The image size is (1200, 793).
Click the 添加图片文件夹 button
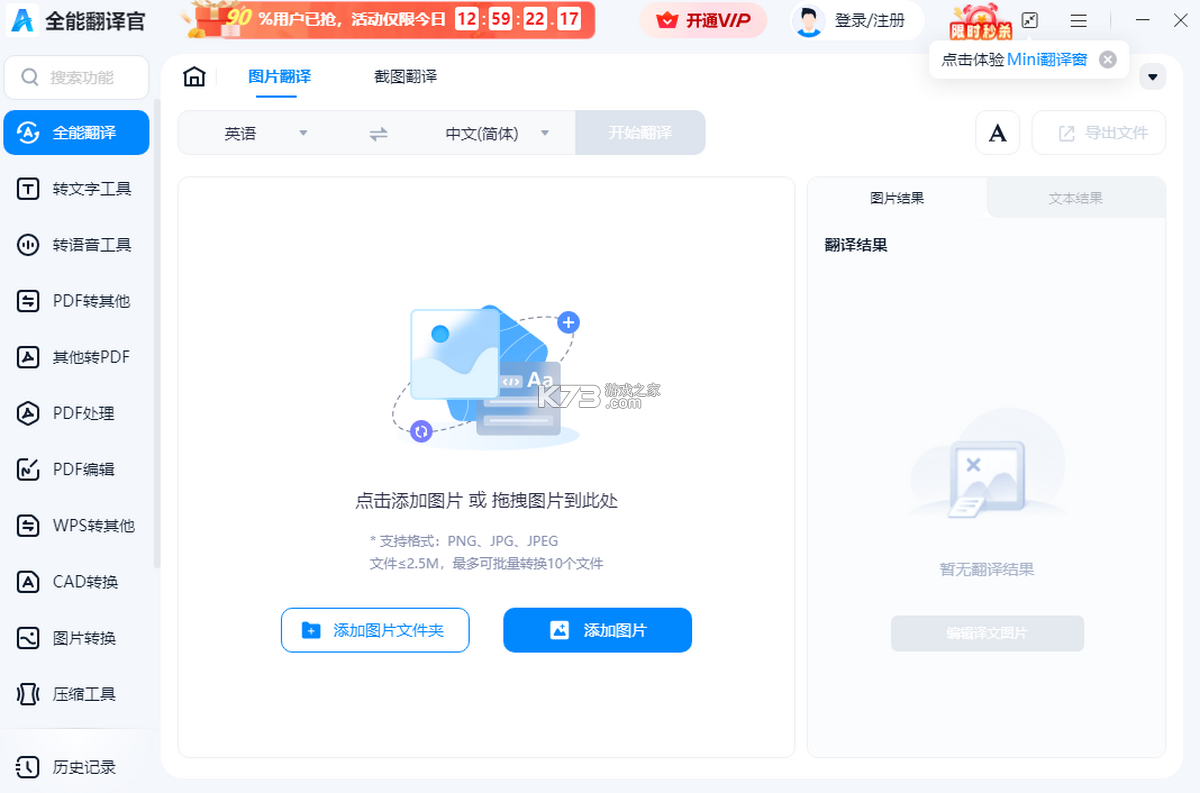point(375,630)
